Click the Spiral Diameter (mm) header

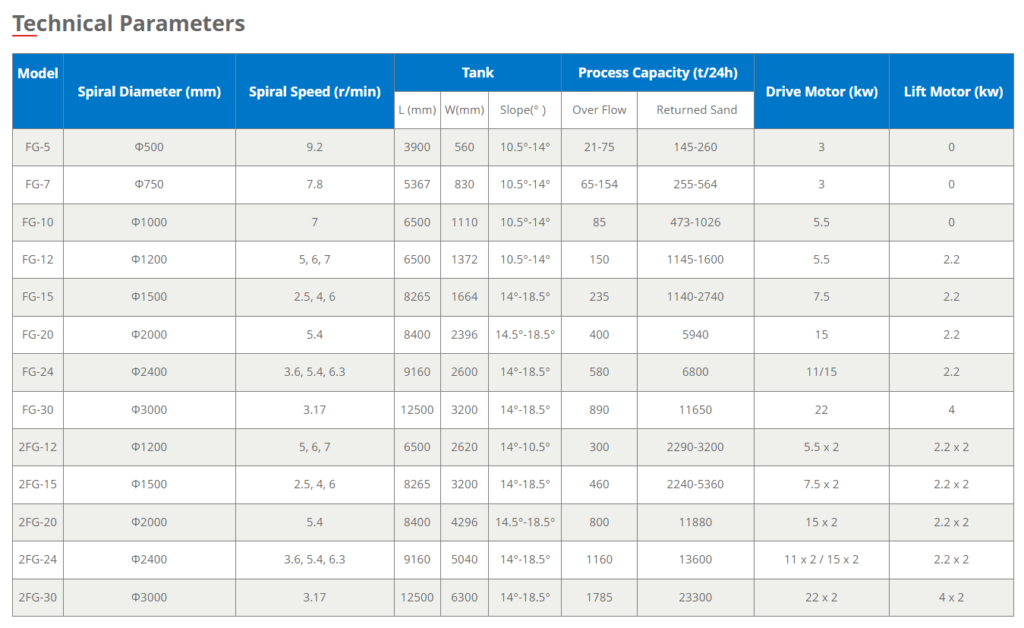[150, 91]
